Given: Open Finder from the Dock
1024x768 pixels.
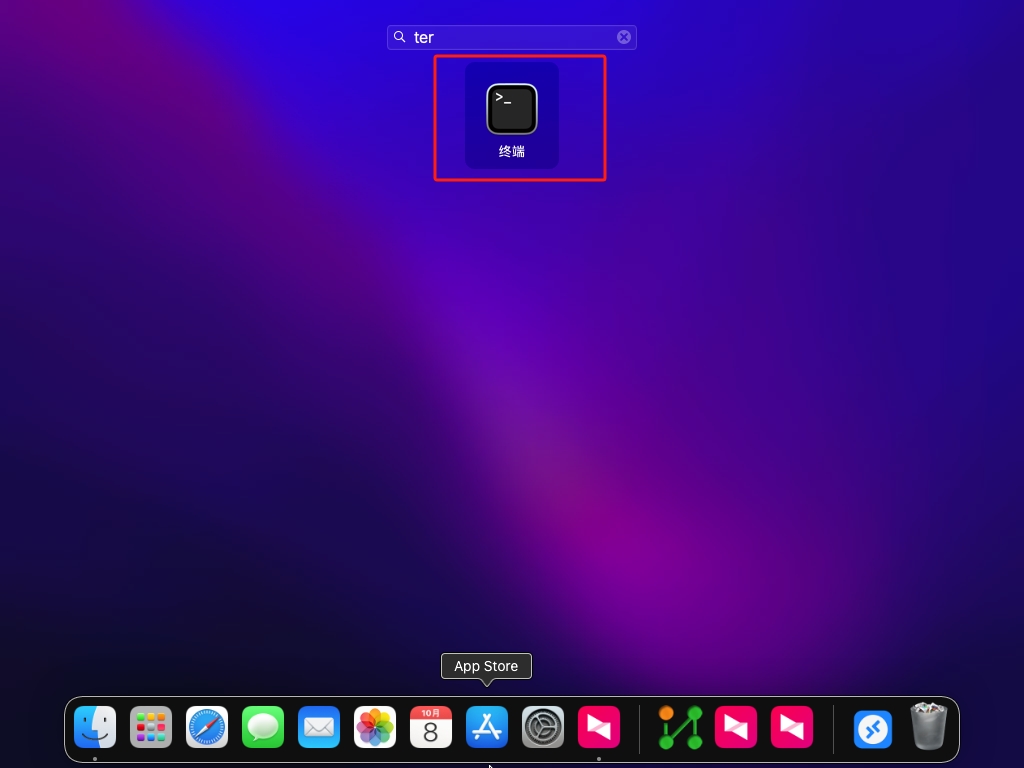Looking at the screenshot, I should [x=95, y=727].
